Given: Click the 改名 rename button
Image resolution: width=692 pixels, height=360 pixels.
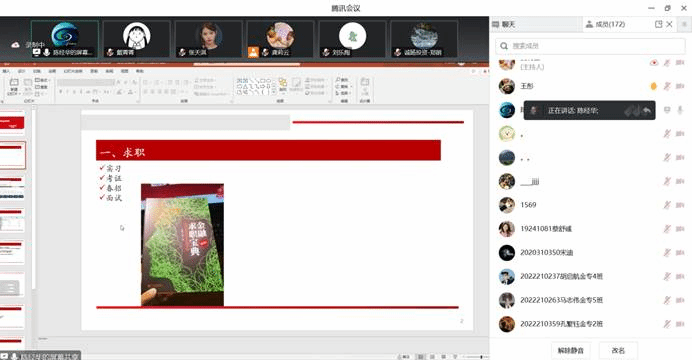Looking at the screenshot, I should 618,351.
